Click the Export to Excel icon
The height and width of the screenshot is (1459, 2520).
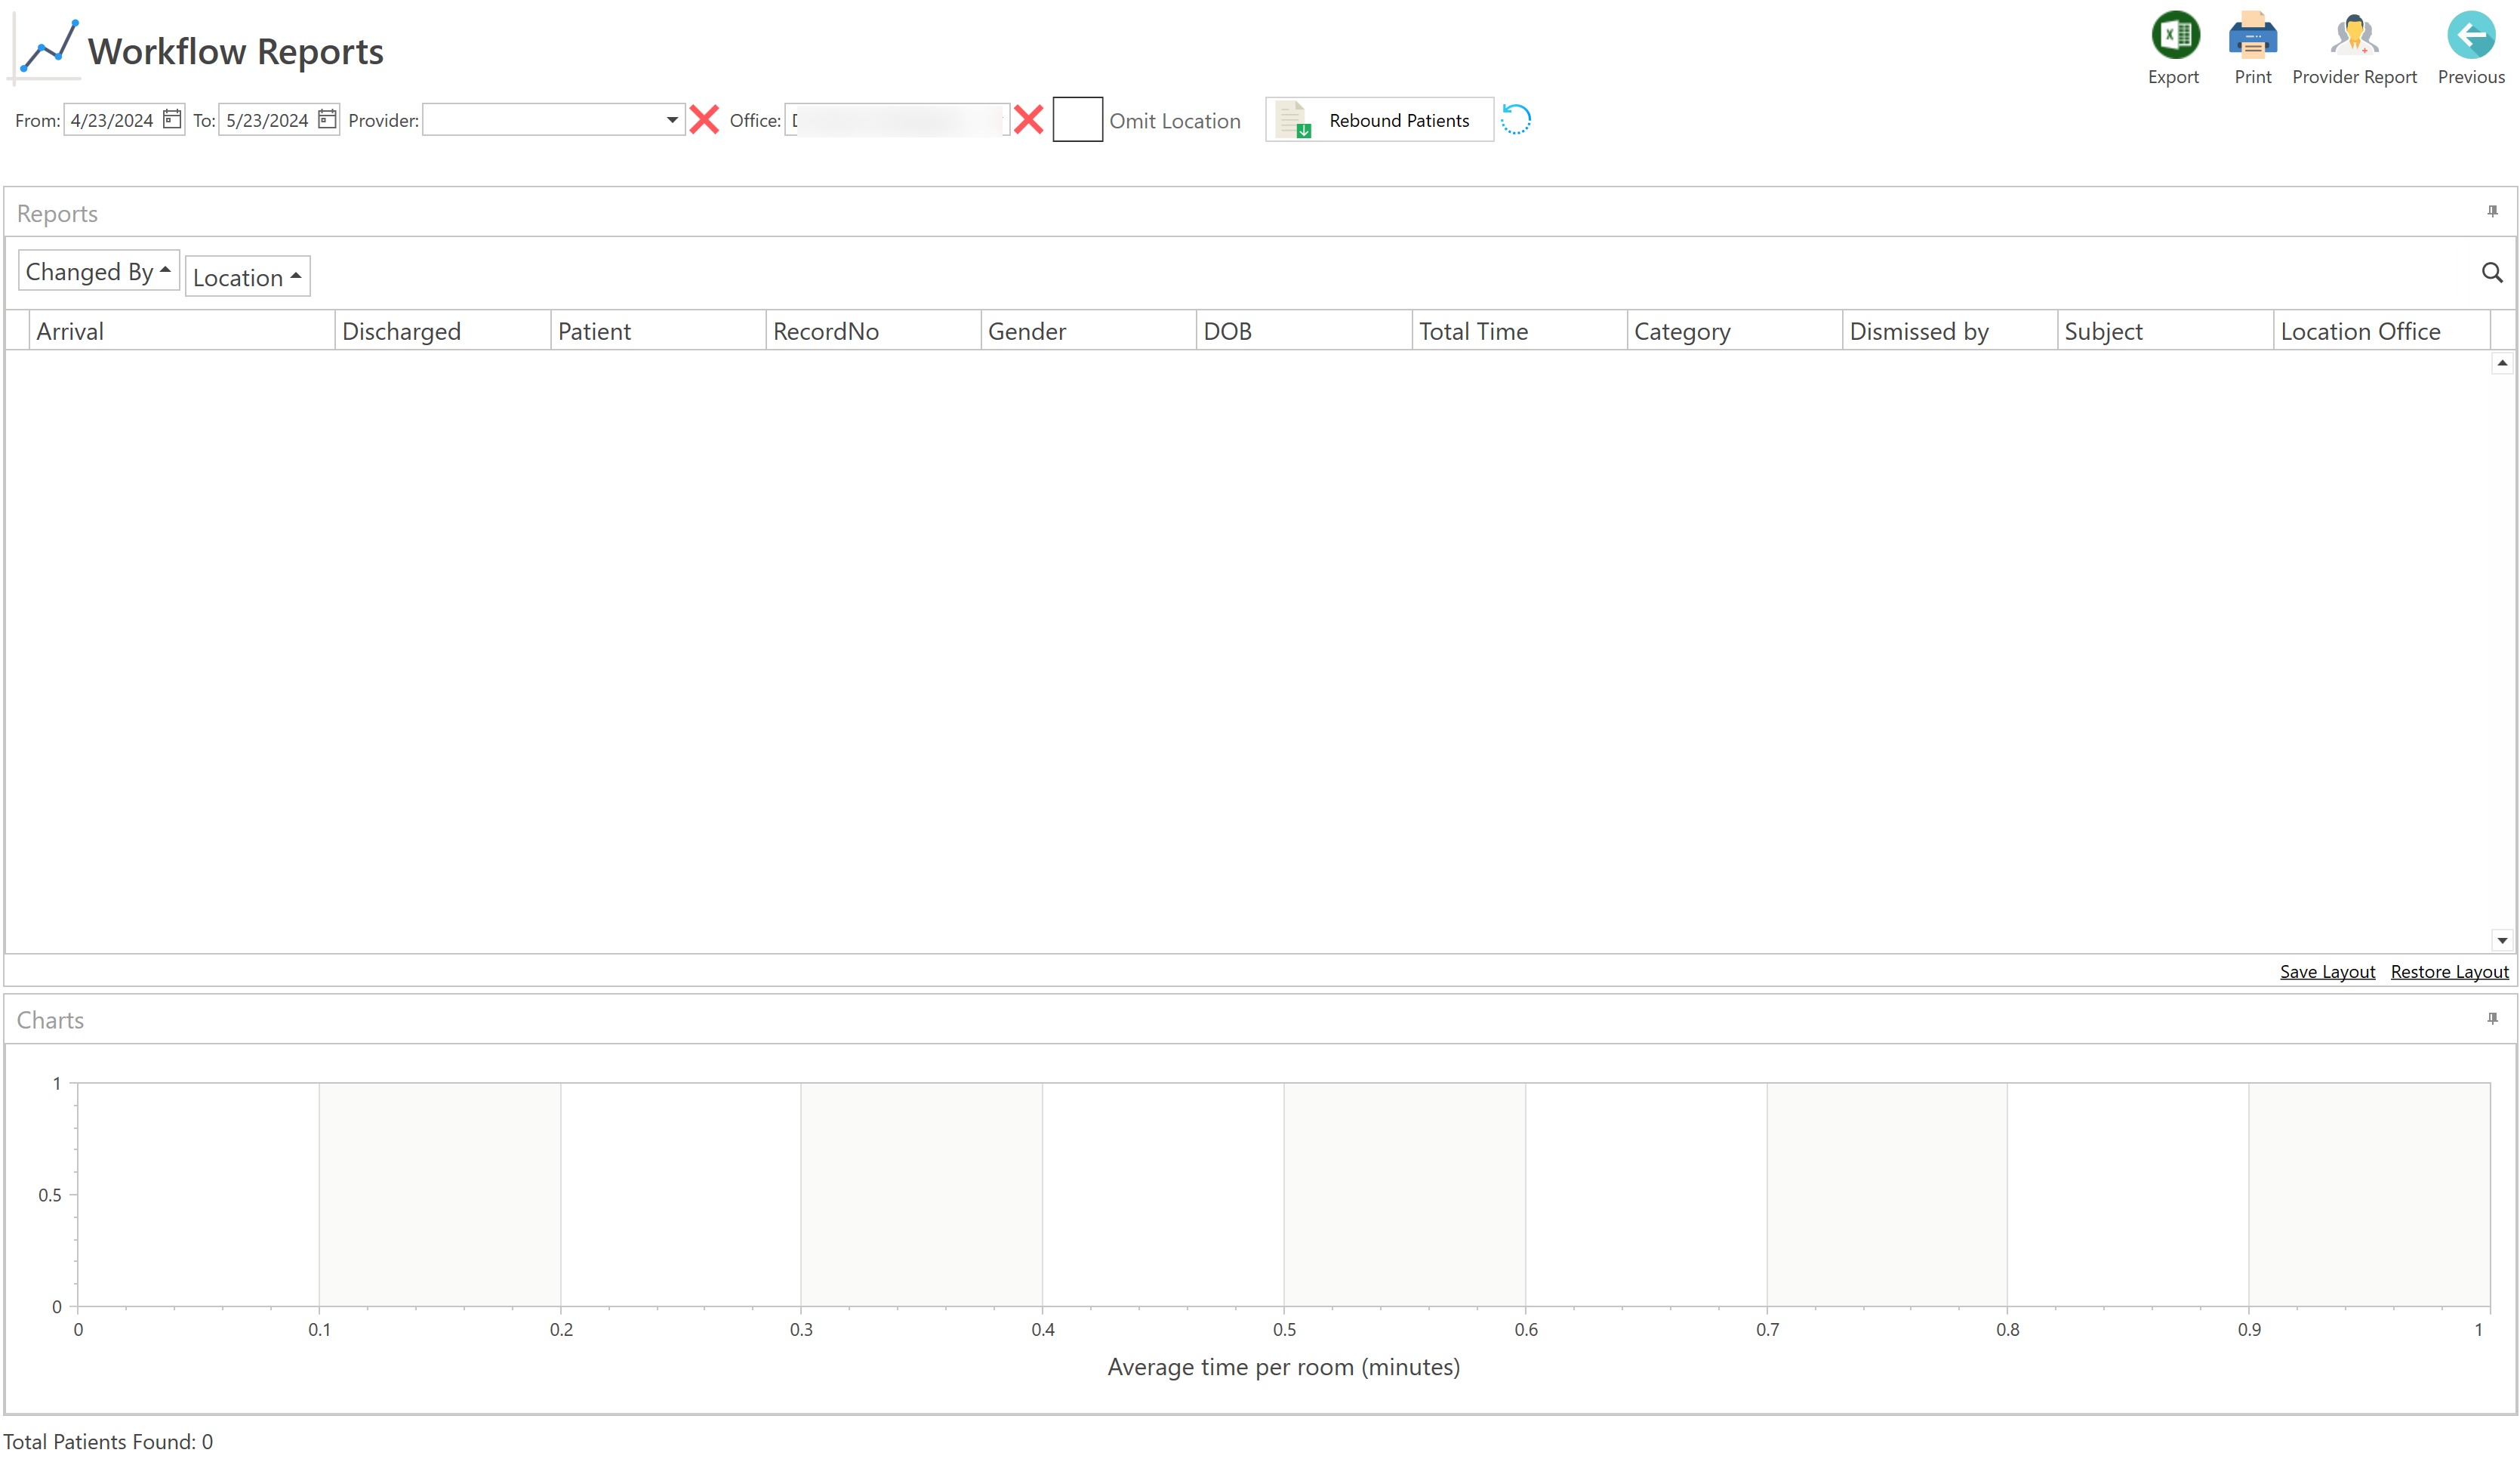point(2174,36)
